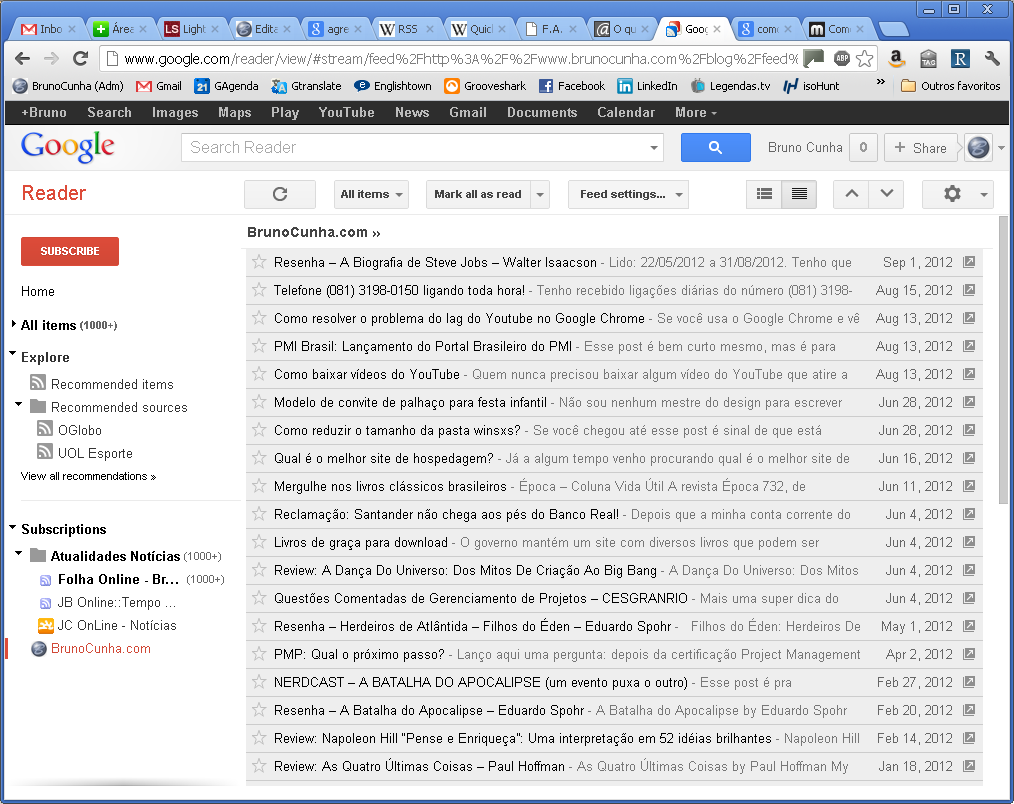Star the Como baixar vídeos do YouTube post
This screenshot has height=804, width=1014.
point(259,374)
